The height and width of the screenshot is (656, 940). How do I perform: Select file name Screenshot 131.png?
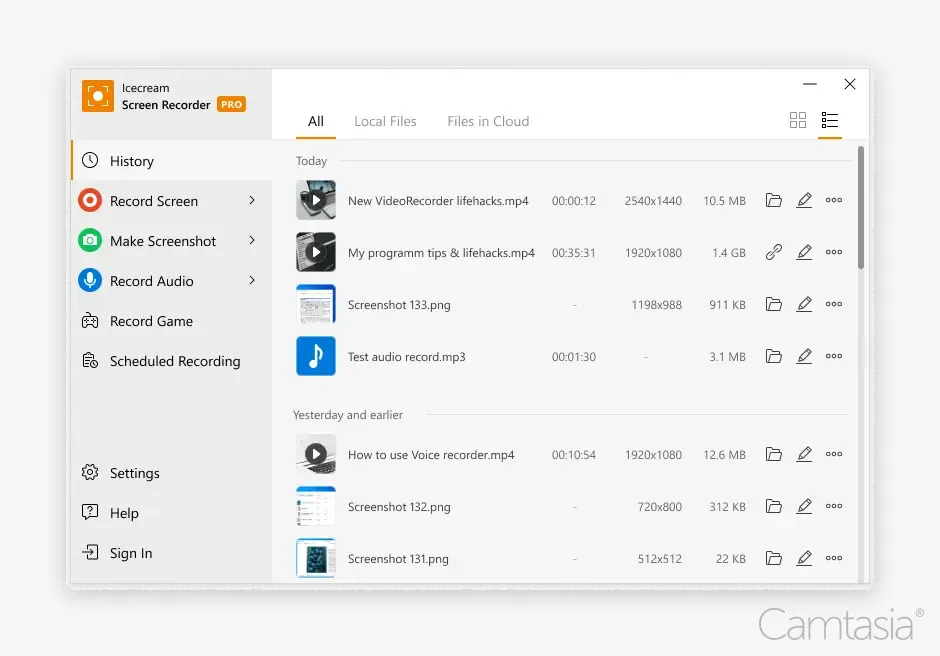pos(398,559)
